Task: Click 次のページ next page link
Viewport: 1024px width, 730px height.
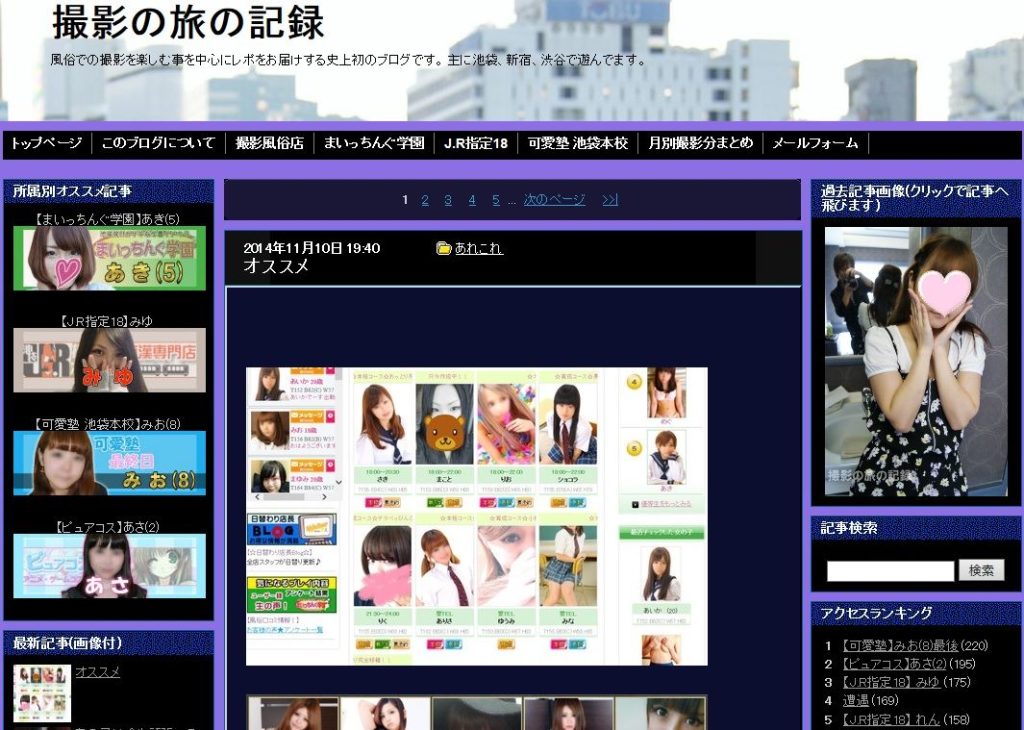Action: [x=554, y=200]
